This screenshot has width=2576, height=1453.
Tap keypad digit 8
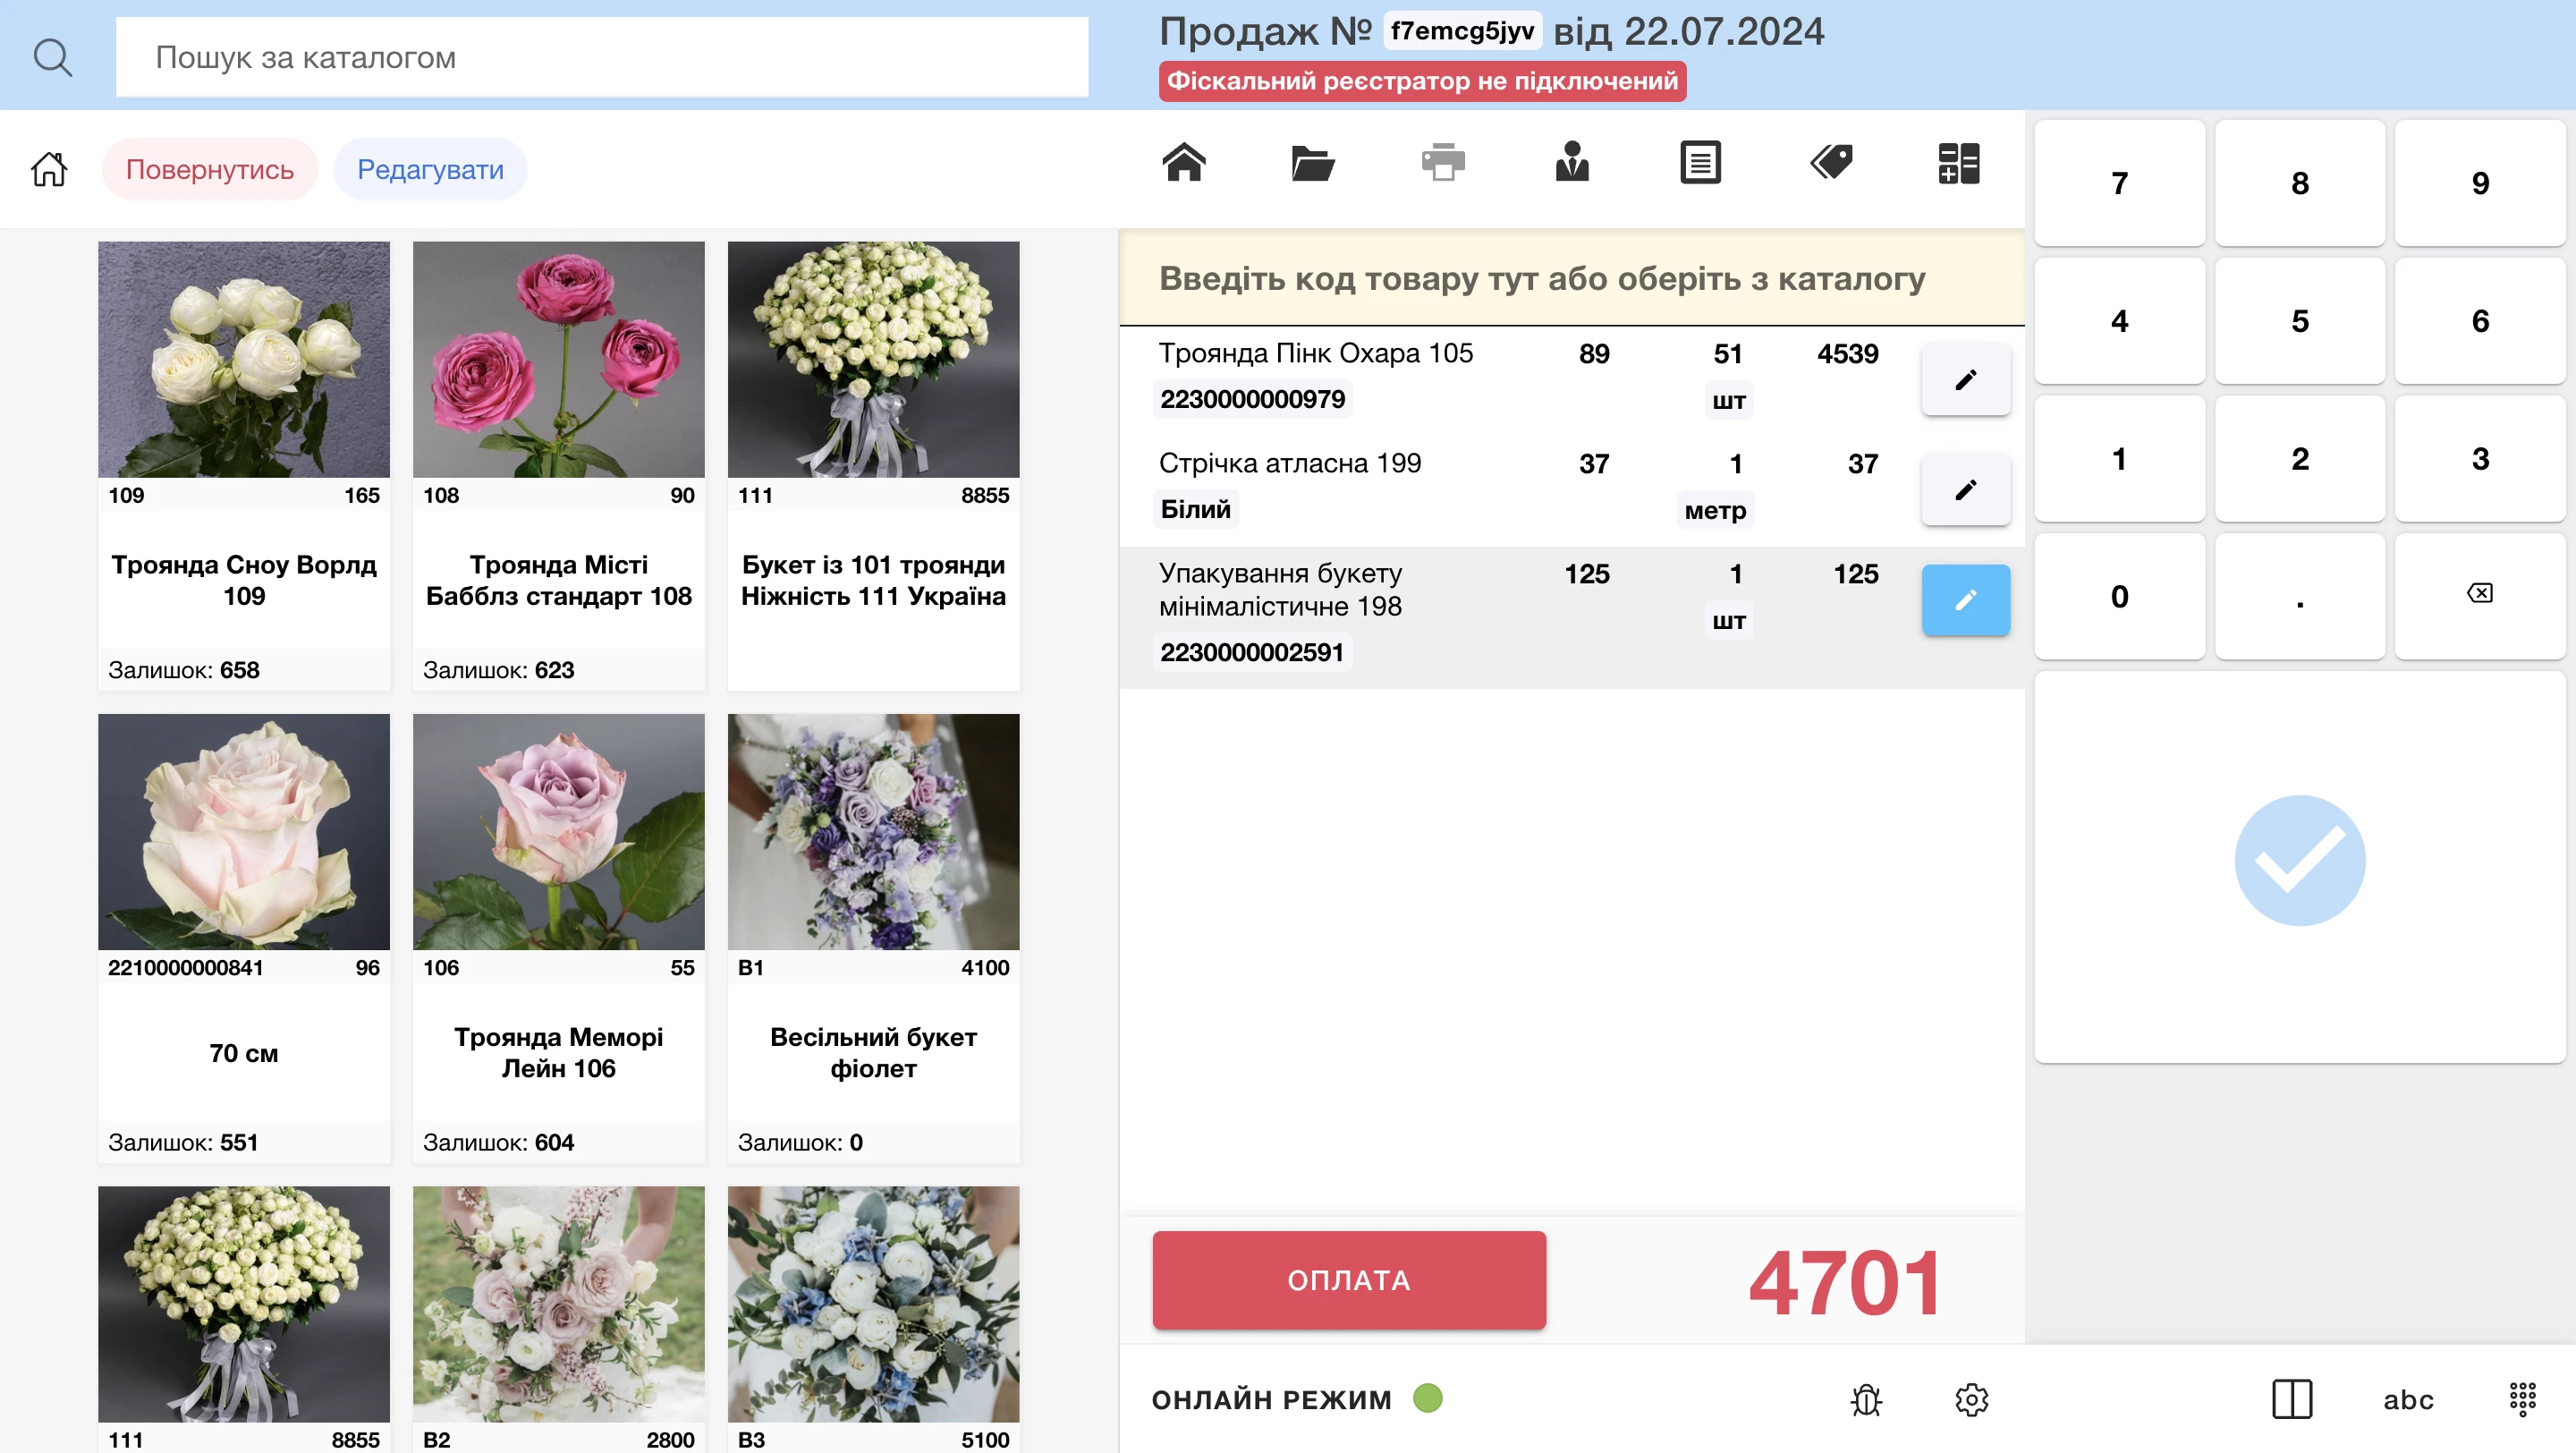[x=2299, y=183]
